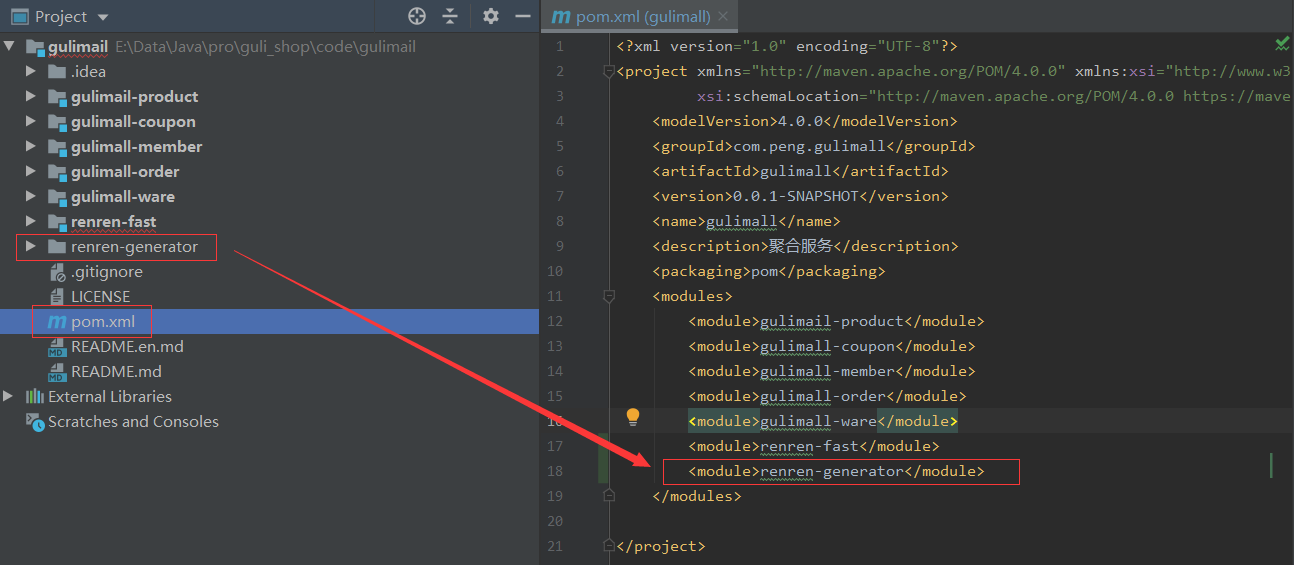This screenshot has width=1294, height=565.
Task: Collapse the gulimail root project node
Action: coord(10,47)
